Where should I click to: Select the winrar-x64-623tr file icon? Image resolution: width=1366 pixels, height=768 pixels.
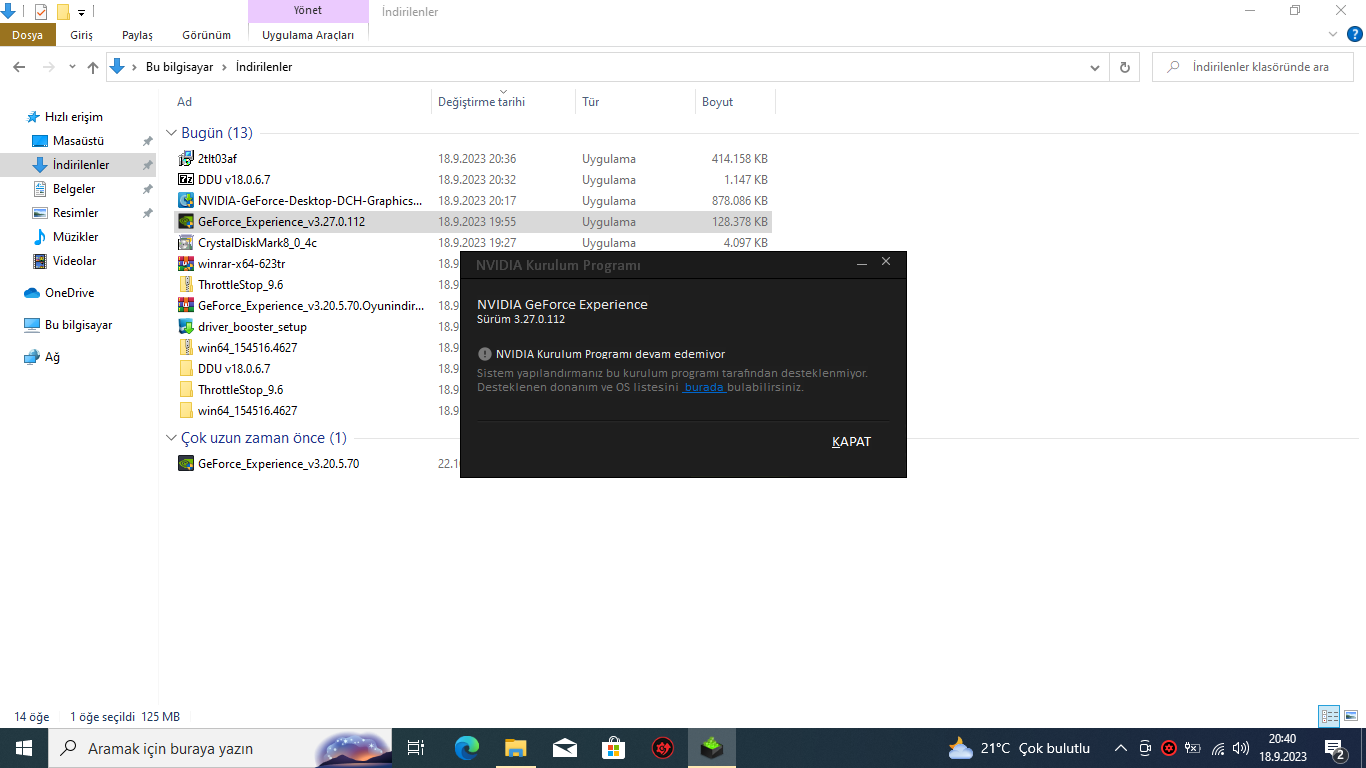pos(185,264)
